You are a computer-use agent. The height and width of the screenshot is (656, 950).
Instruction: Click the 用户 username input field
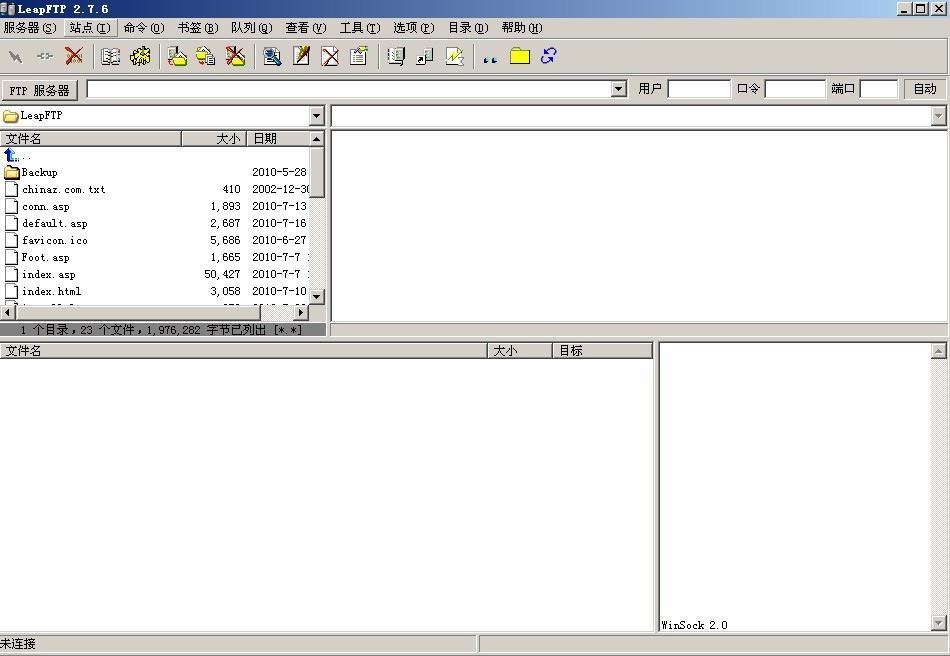(x=699, y=89)
